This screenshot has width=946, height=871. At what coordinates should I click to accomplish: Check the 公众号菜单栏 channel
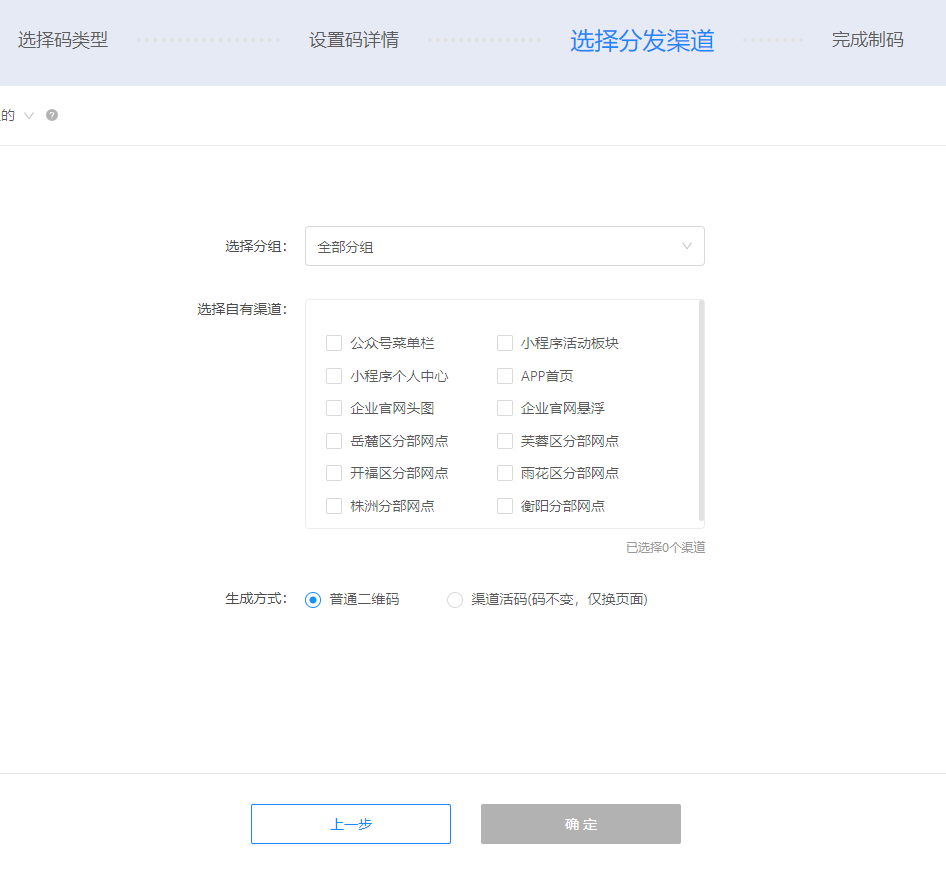point(334,343)
